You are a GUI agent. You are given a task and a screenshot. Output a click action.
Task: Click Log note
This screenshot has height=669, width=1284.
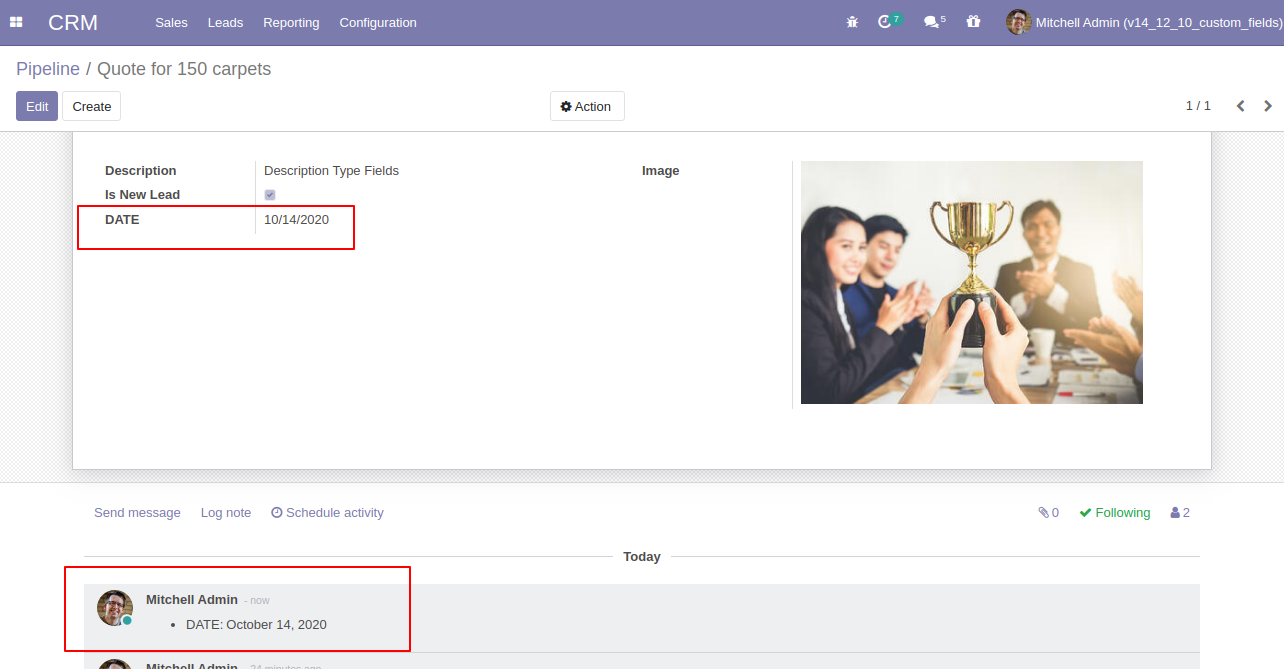point(226,513)
